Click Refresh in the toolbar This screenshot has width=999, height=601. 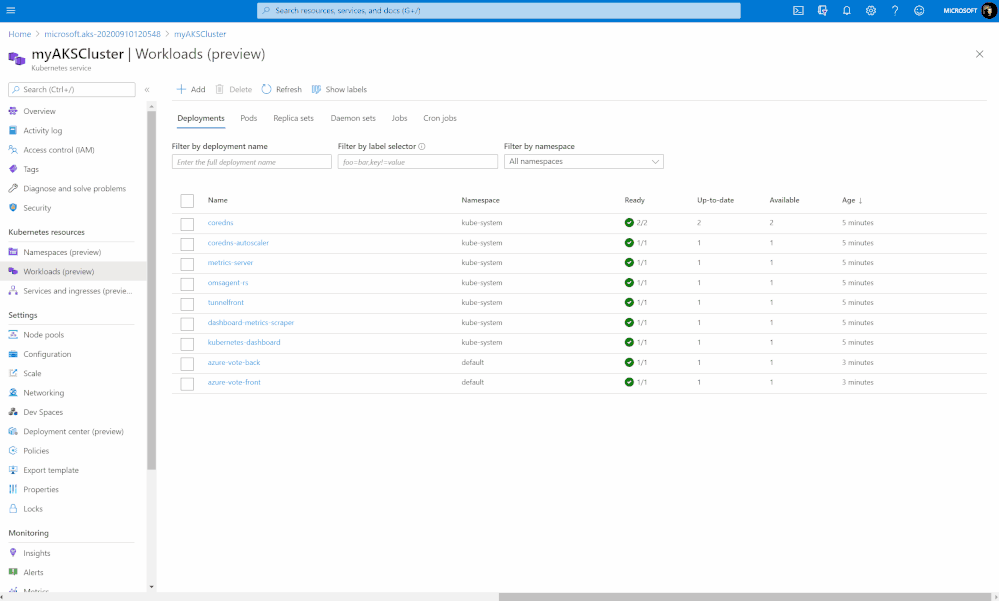point(282,89)
